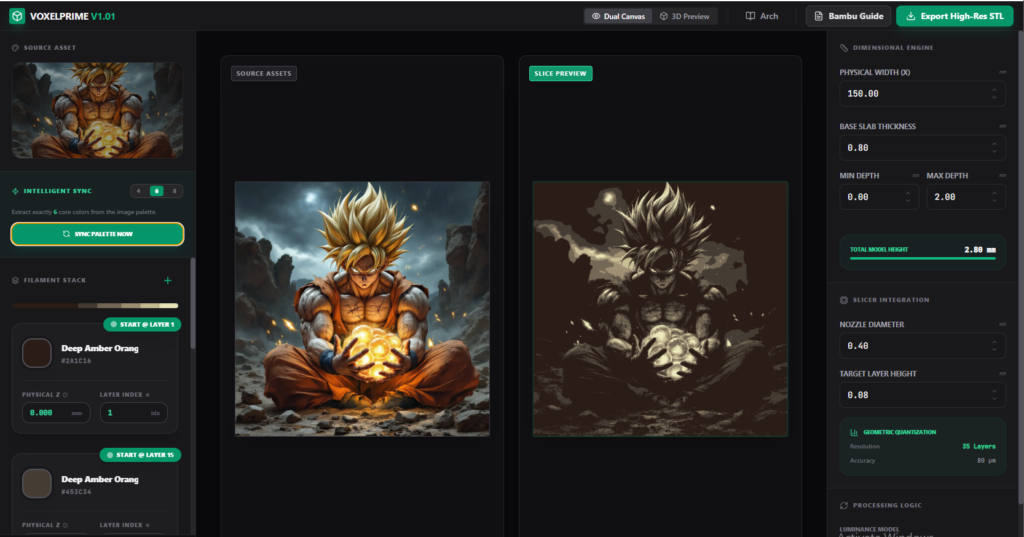Add a new filament with the plus icon
The image size is (1024, 537).
[167, 281]
